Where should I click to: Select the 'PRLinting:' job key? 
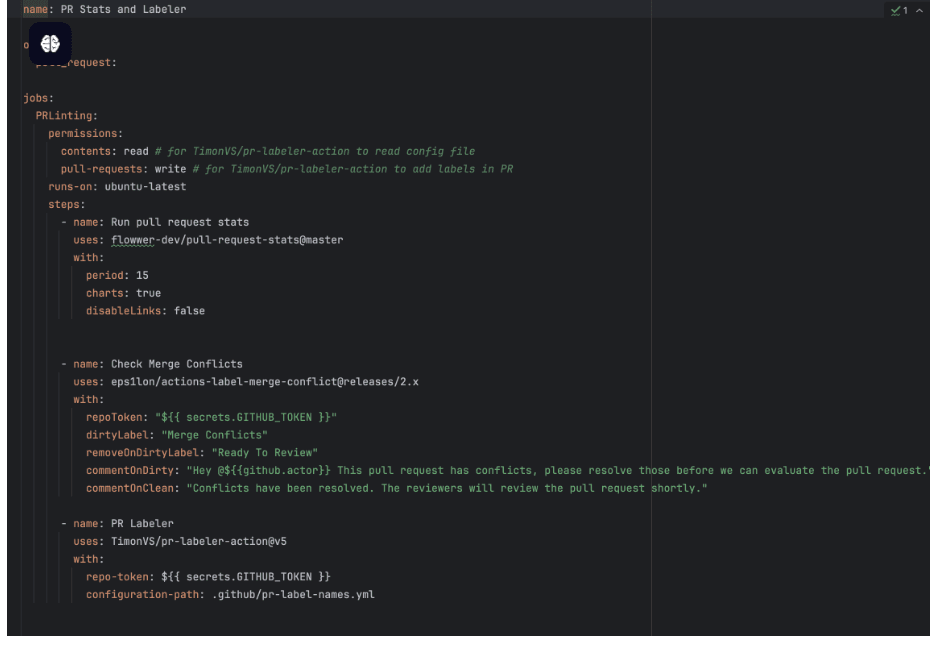tap(66, 116)
